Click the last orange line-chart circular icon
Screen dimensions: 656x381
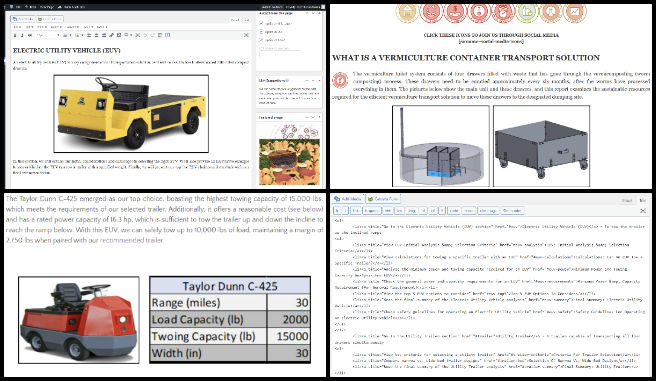tap(574, 12)
